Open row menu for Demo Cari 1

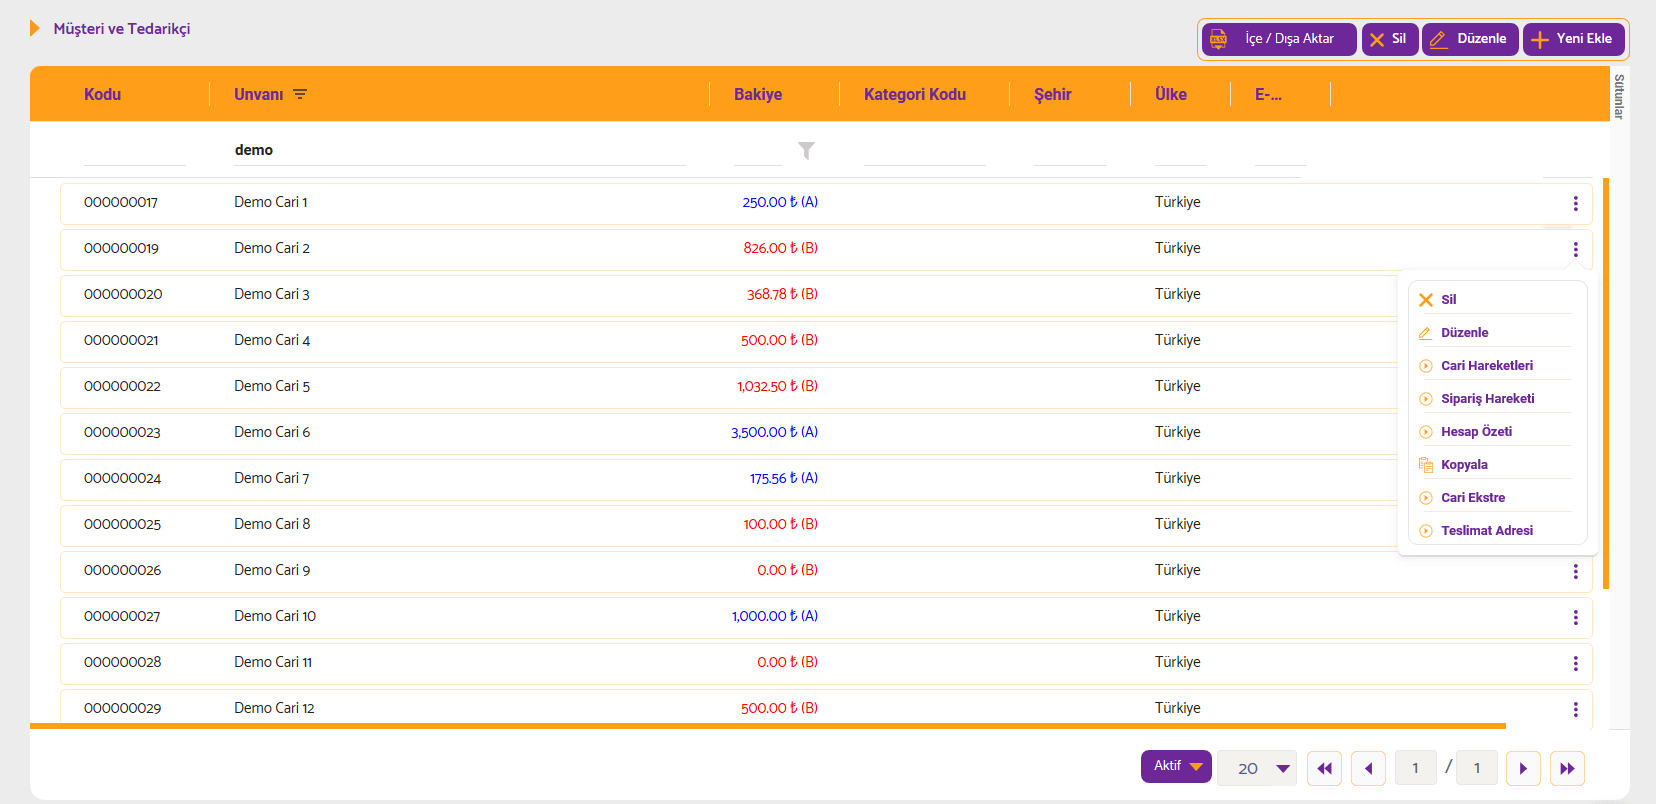click(x=1575, y=203)
